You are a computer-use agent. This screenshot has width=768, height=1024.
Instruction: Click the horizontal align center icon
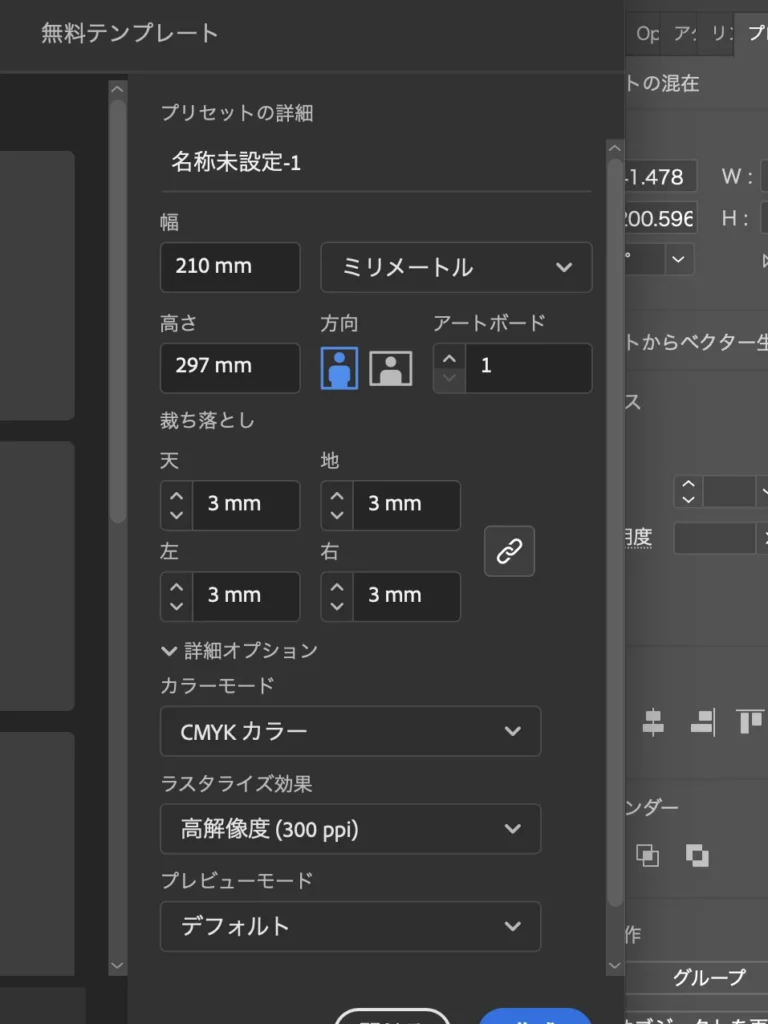pyautogui.click(x=653, y=722)
